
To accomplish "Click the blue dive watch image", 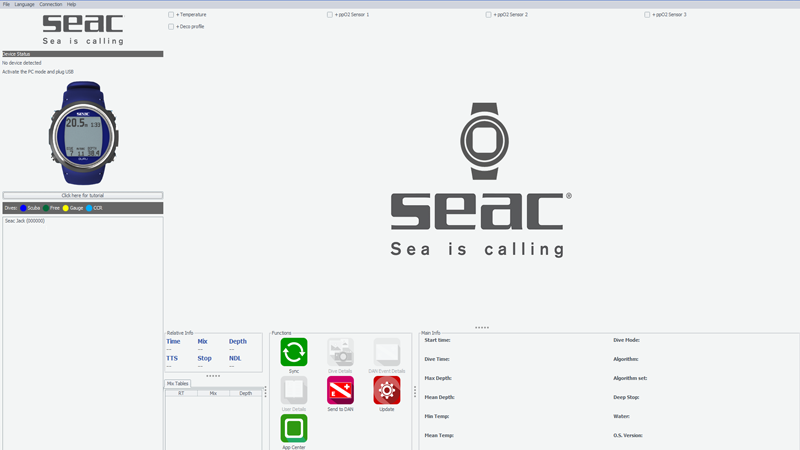I will [83, 133].
